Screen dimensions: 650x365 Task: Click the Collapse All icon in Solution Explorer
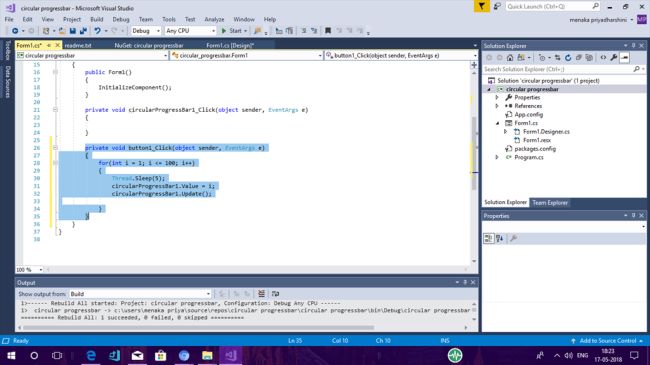pyautogui.click(x=579, y=58)
